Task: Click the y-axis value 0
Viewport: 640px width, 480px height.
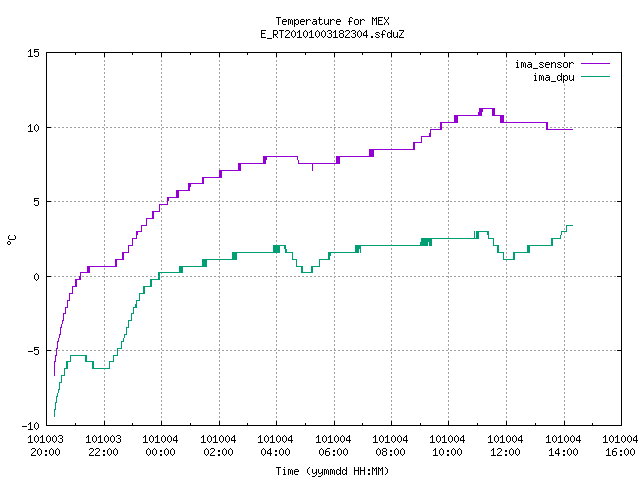Action: [36, 277]
